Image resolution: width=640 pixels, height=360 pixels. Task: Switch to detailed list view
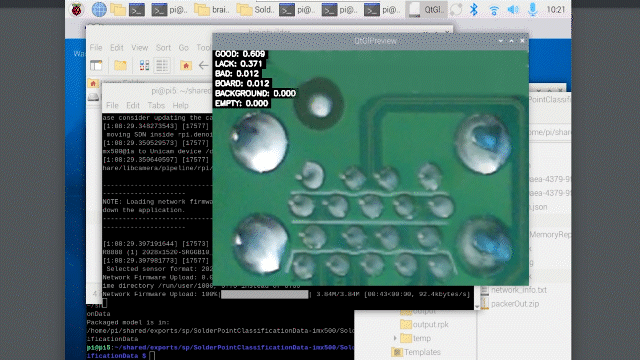point(162,65)
